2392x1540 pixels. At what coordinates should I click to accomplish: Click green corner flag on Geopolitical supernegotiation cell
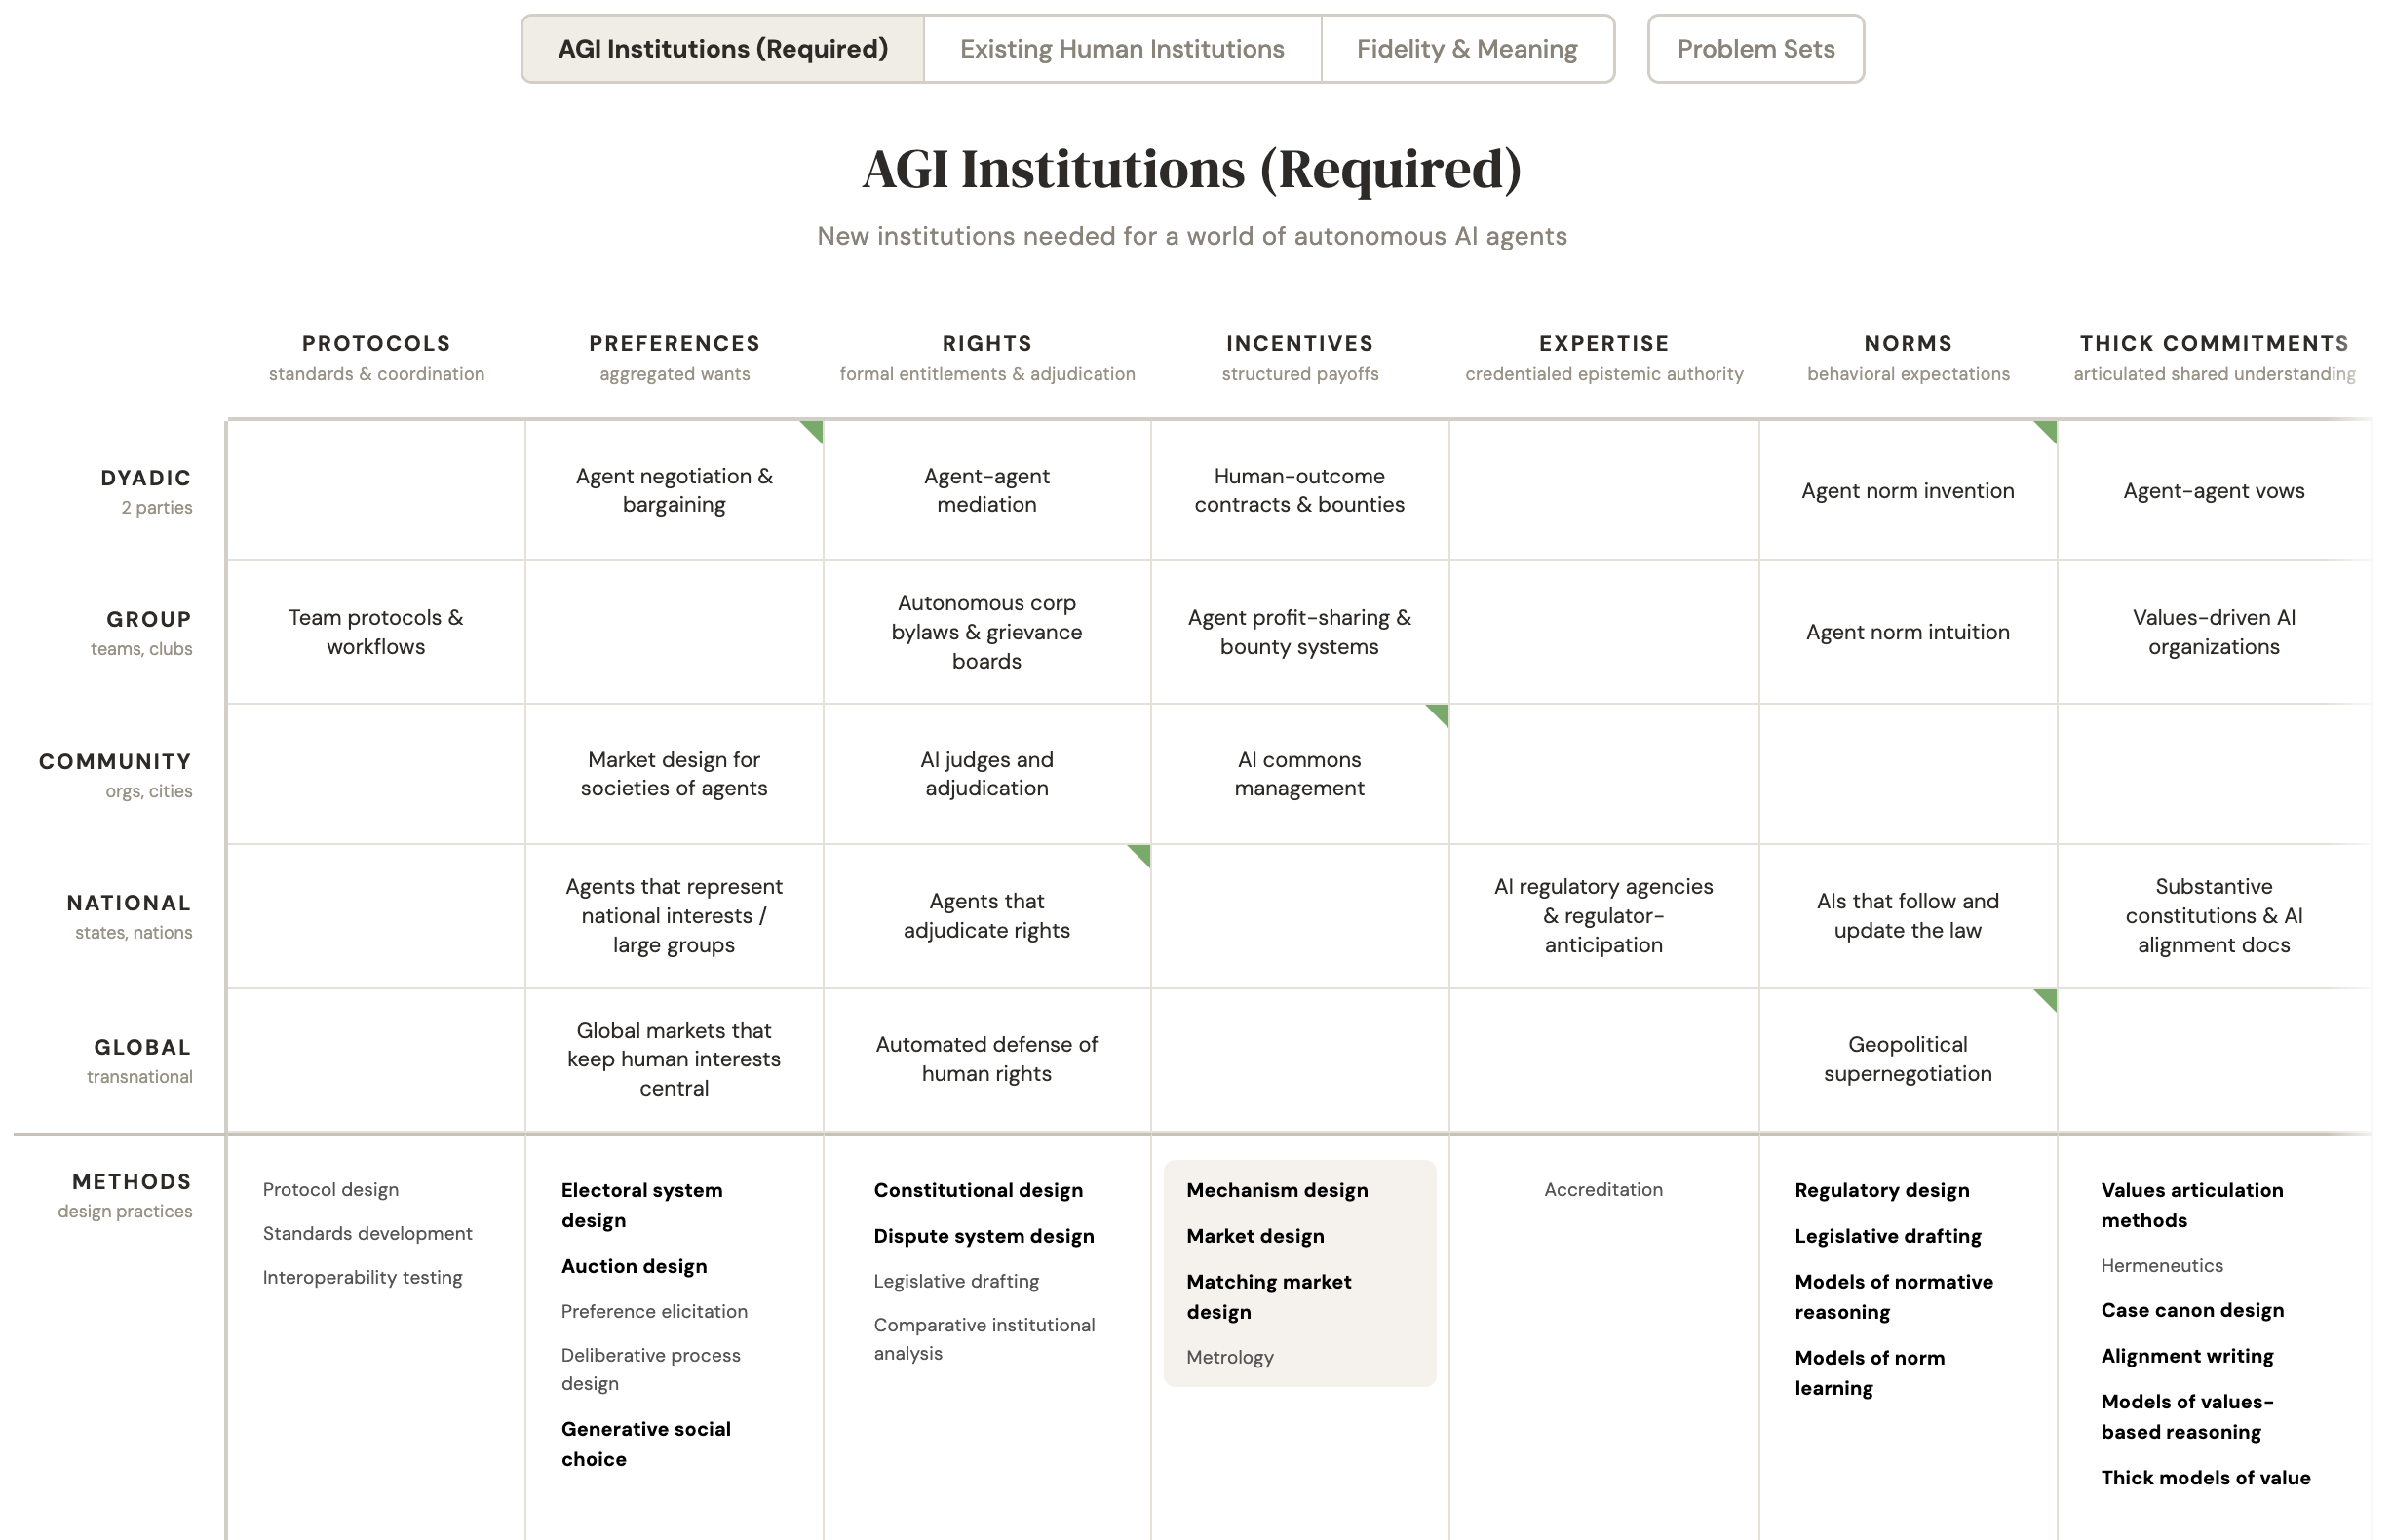coord(2048,999)
